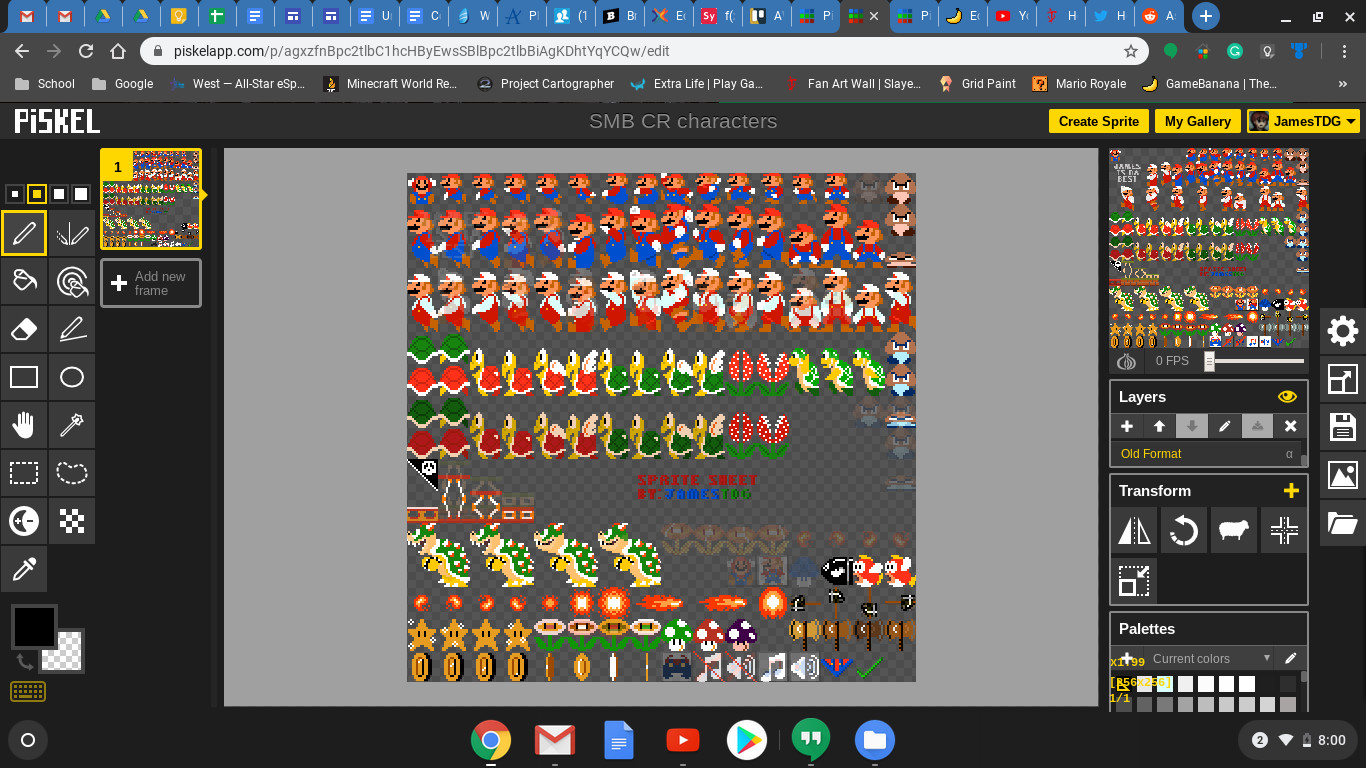Clone current layer with the sheep transform icon
The image size is (1366, 768).
[1234, 530]
